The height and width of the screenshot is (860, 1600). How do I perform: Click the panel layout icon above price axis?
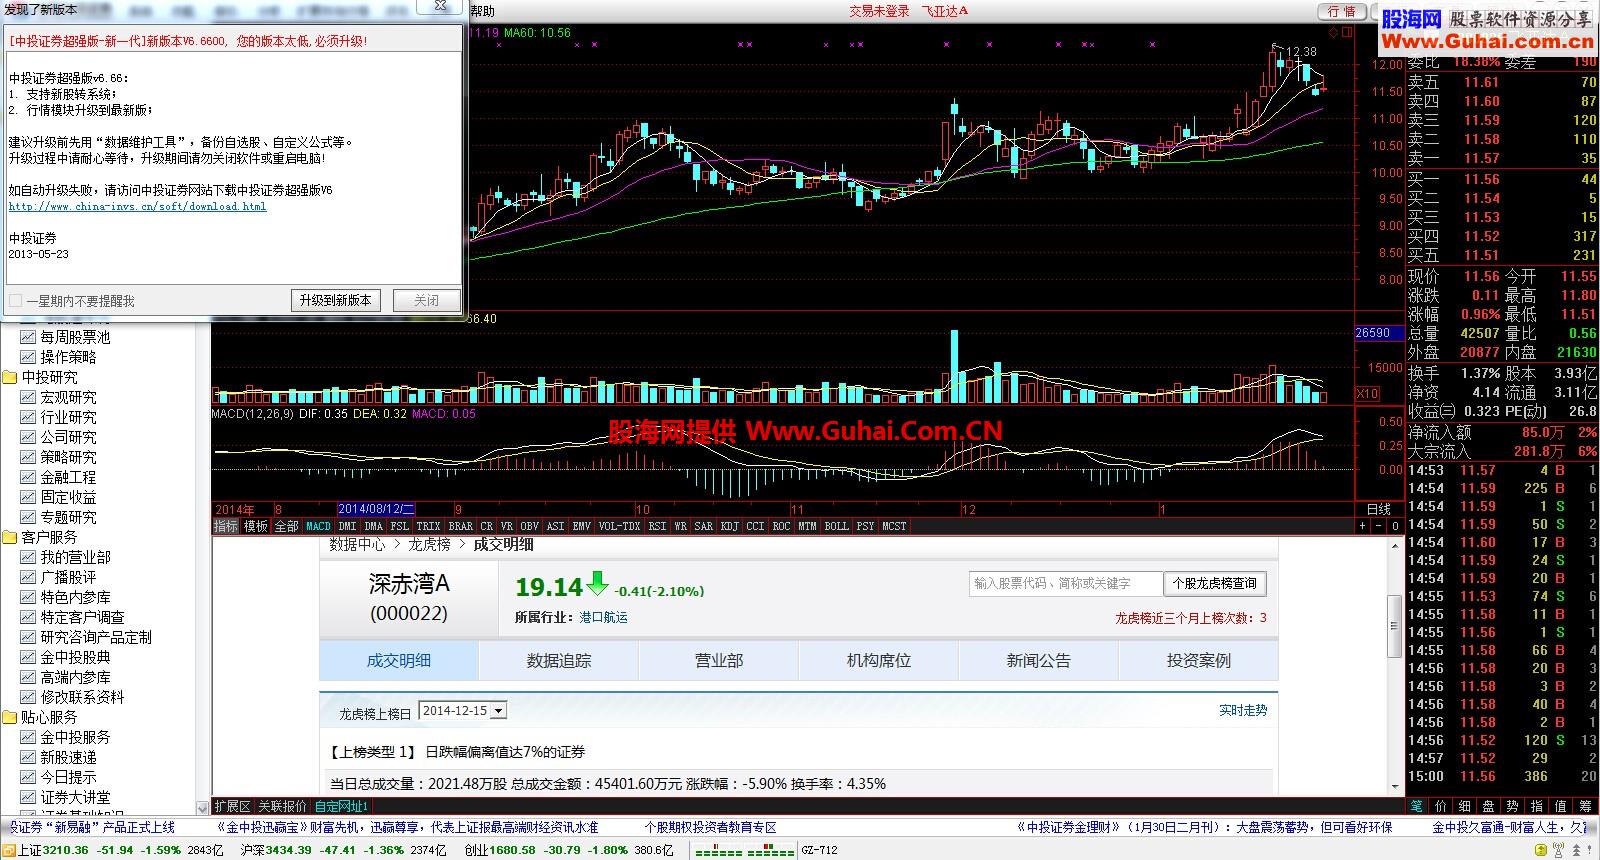[x=1347, y=32]
